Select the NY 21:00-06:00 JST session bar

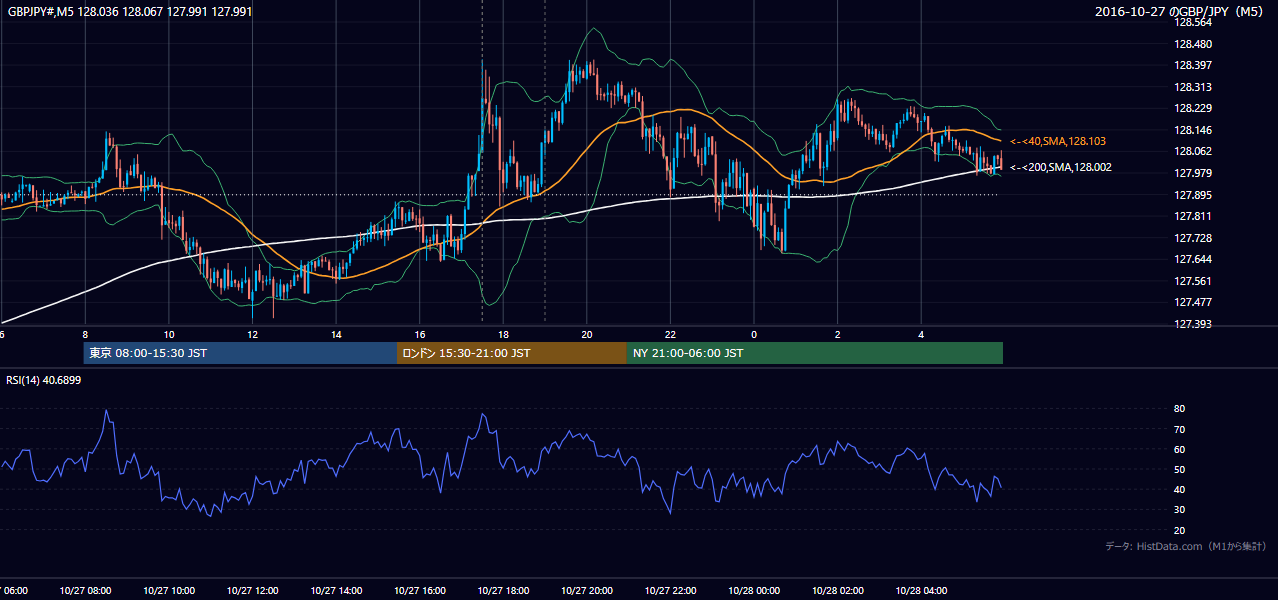click(x=815, y=353)
